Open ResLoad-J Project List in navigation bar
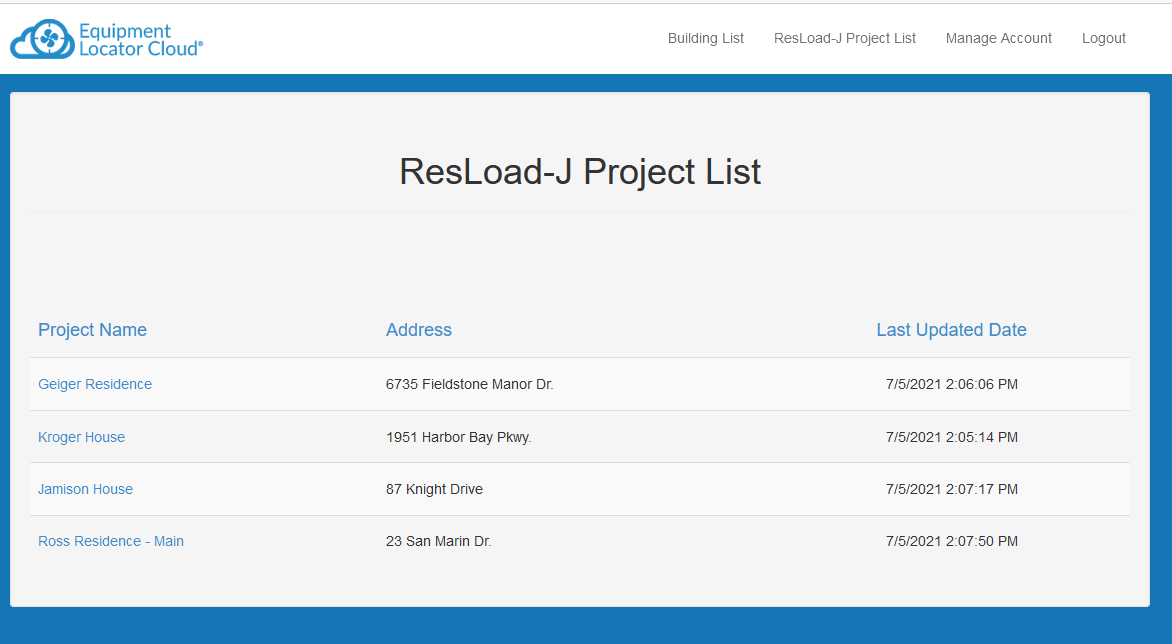The height and width of the screenshot is (644, 1172). point(845,38)
